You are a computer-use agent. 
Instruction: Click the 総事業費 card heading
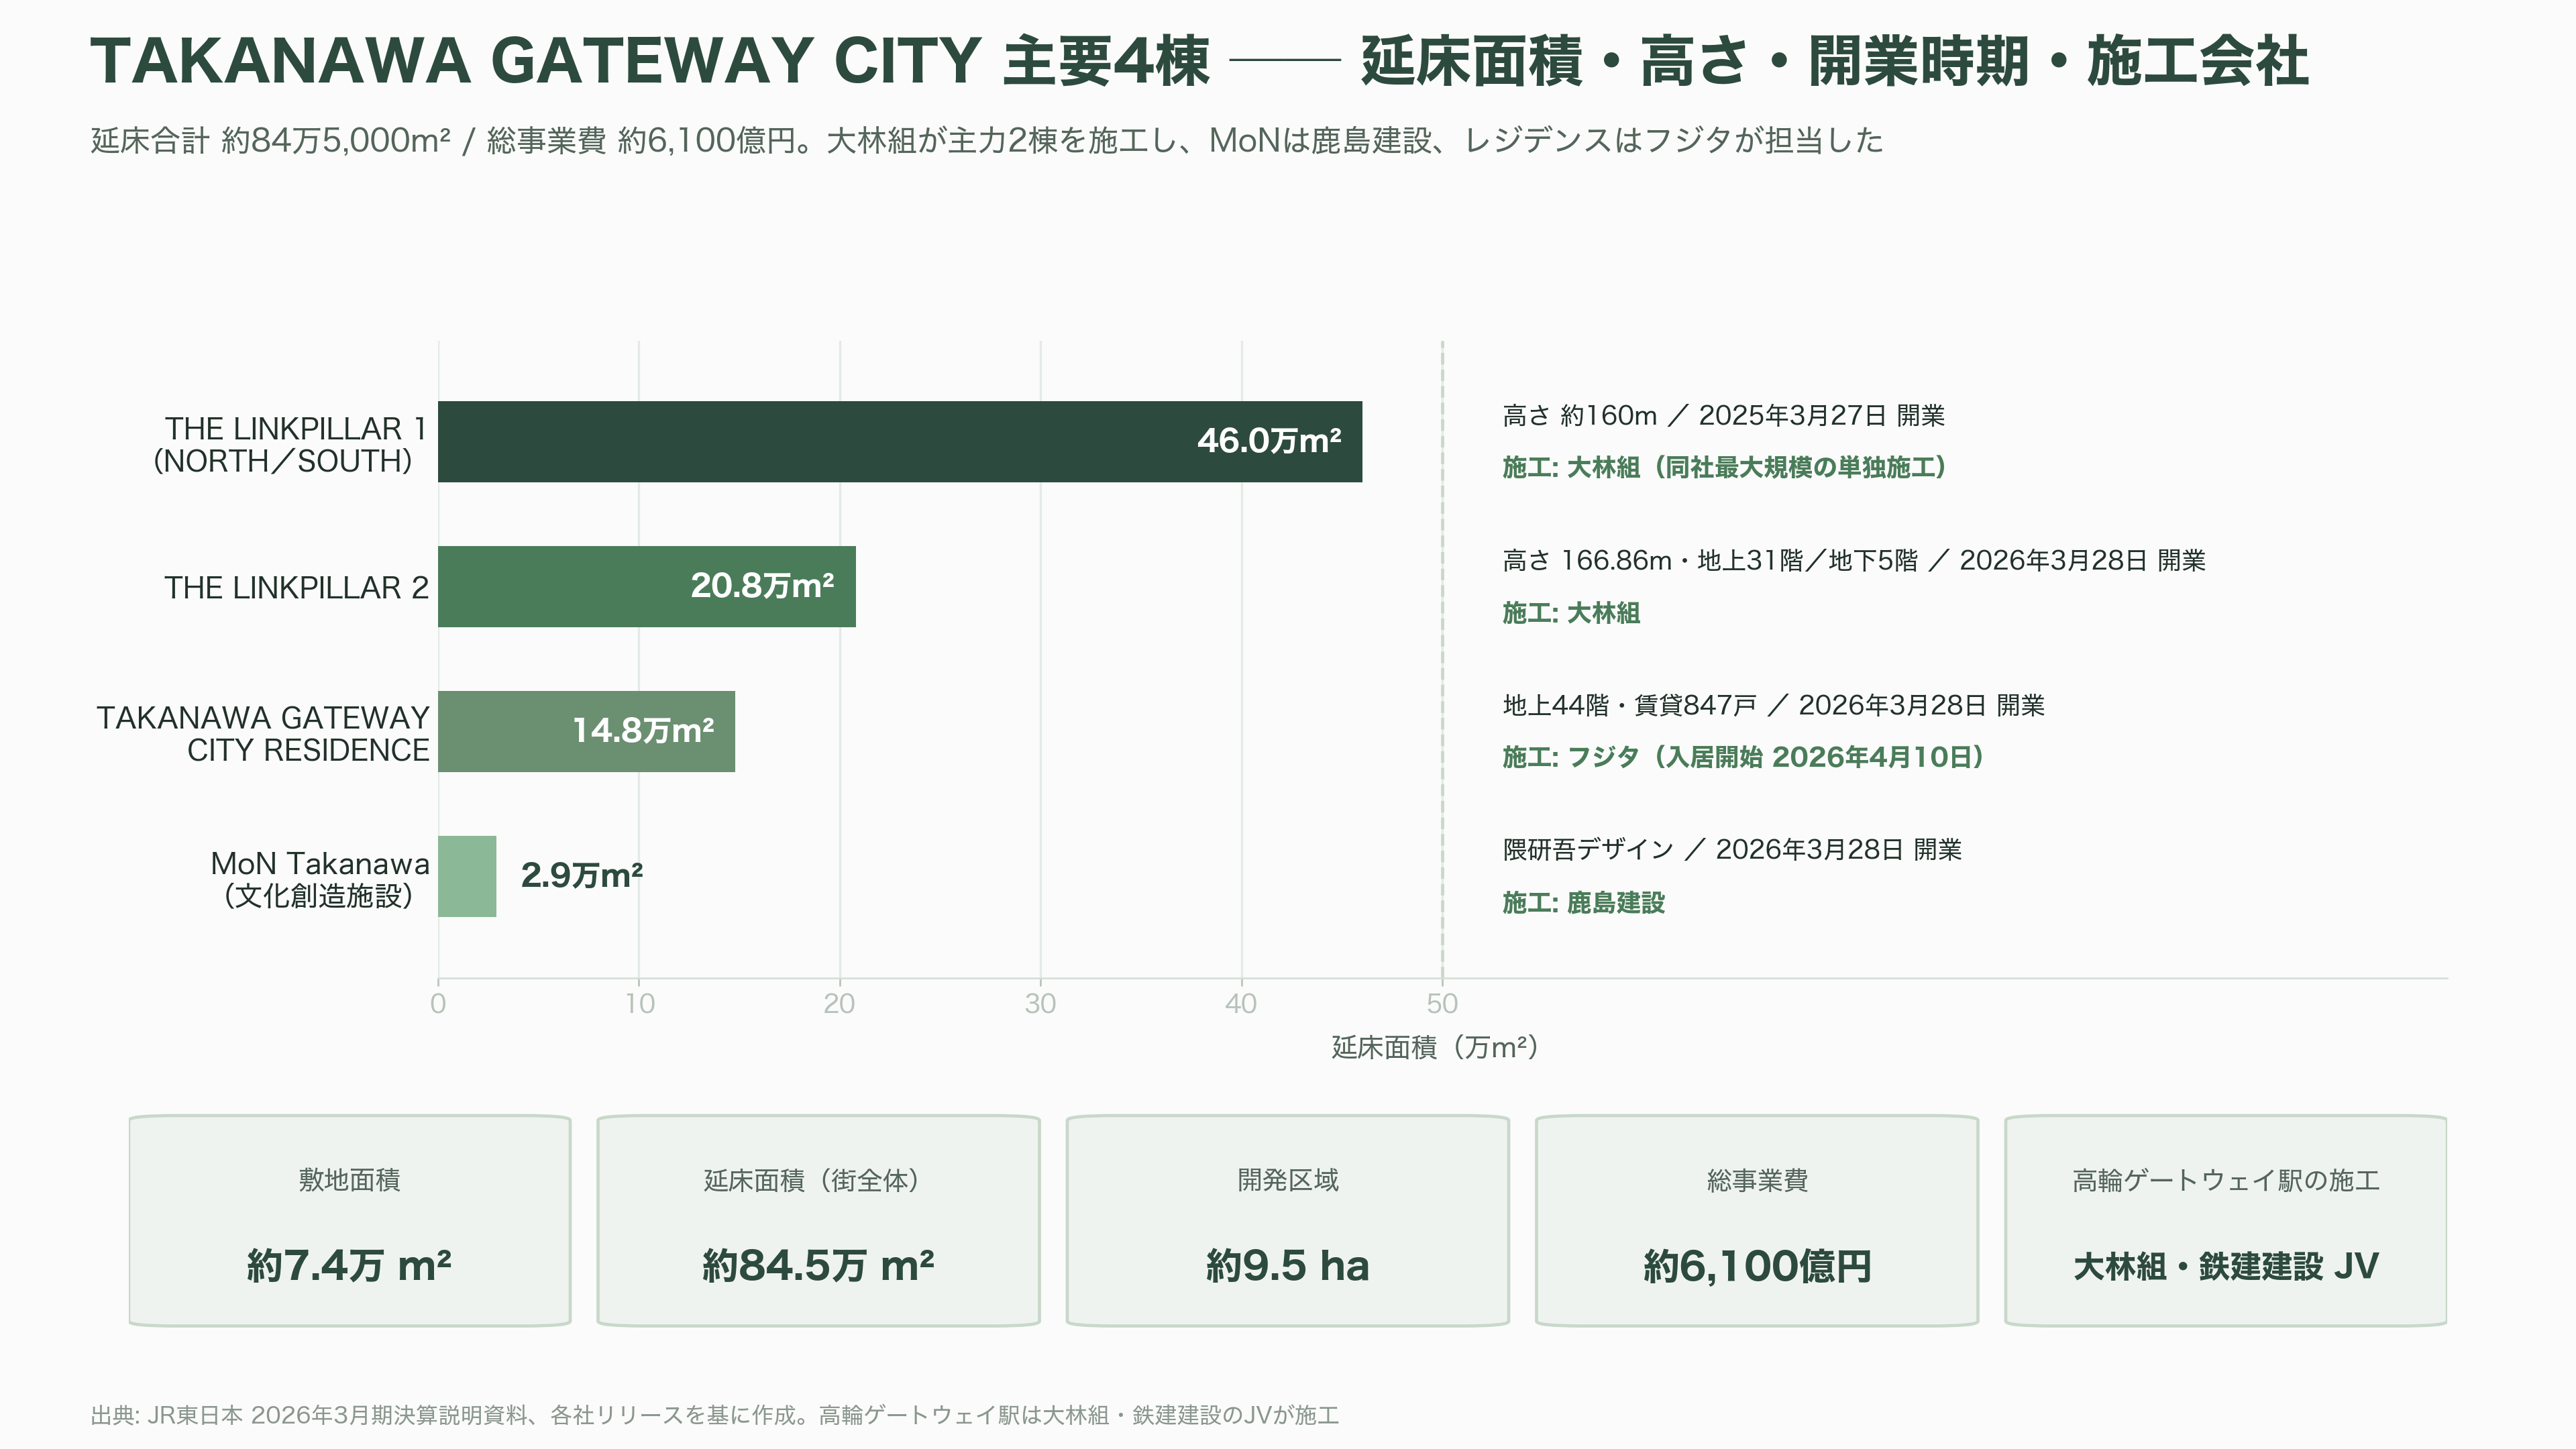coord(1757,1180)
